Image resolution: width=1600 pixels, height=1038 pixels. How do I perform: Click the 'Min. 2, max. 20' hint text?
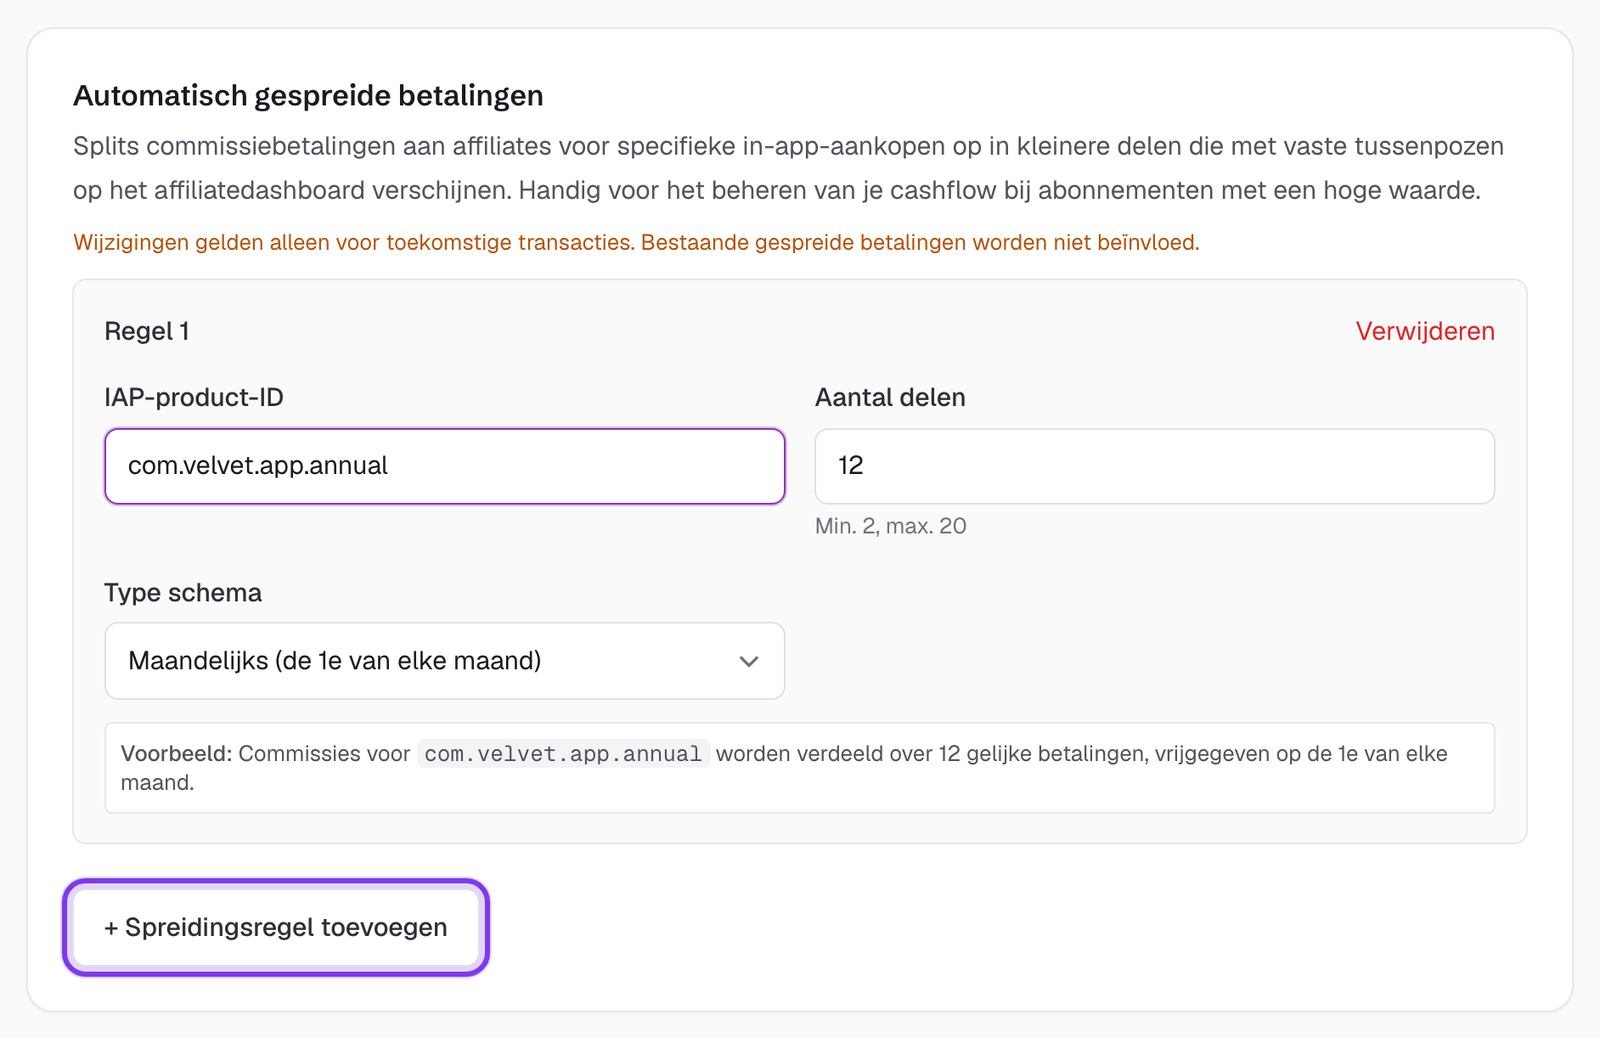pyautogui.click(x=890, y=526)
